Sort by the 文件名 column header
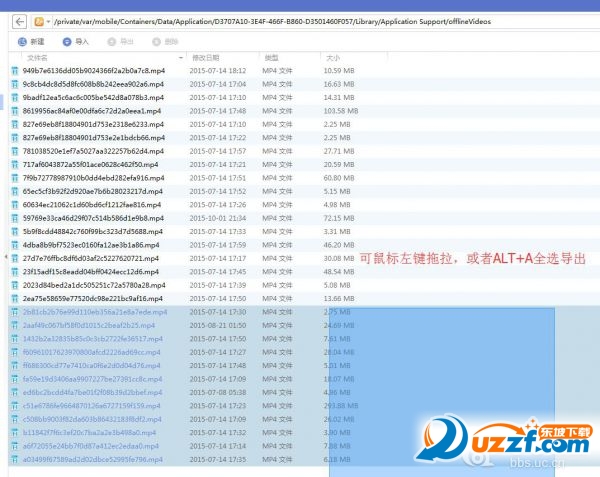The height and width of the screenshot is (477, 600). coord(38,58)
